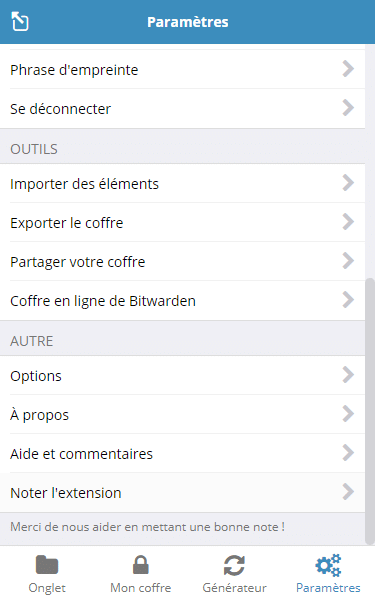375x600 pixels.
Task: Open Phrase d'empreinte entry
Action: (183, 70)
